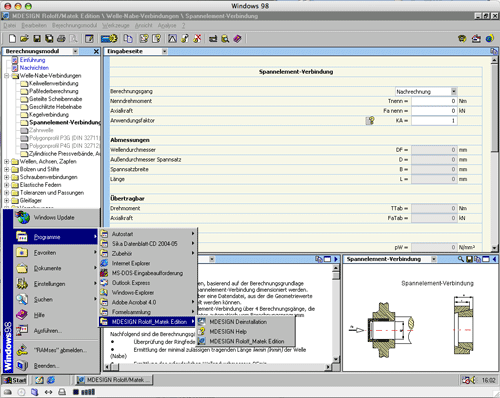500x398 pixels.
Task: Launch Internet Explorer from Programme menu
Action: coord(148,263)
